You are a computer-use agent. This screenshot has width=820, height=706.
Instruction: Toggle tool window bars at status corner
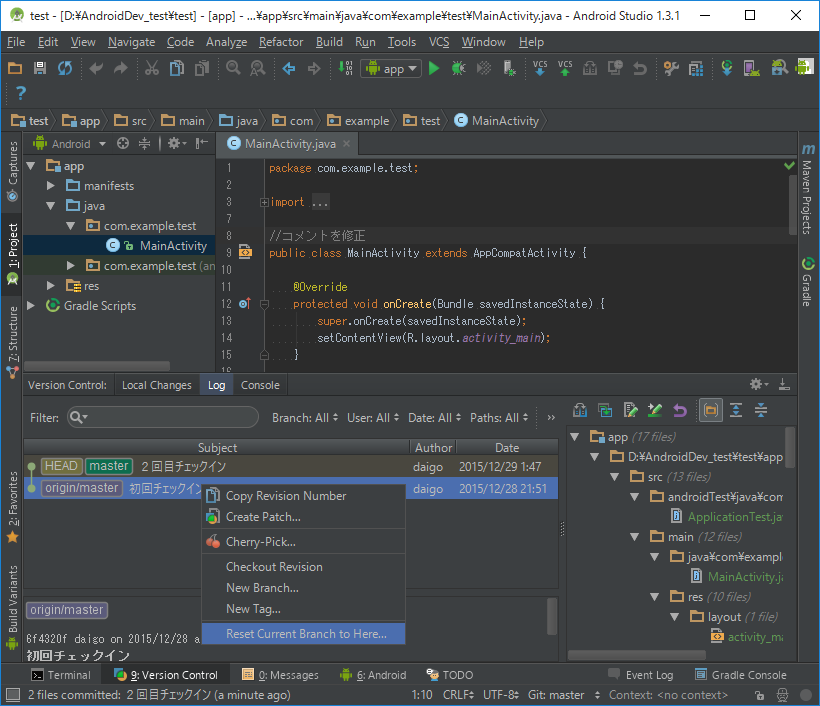click(x=13, y=695)
